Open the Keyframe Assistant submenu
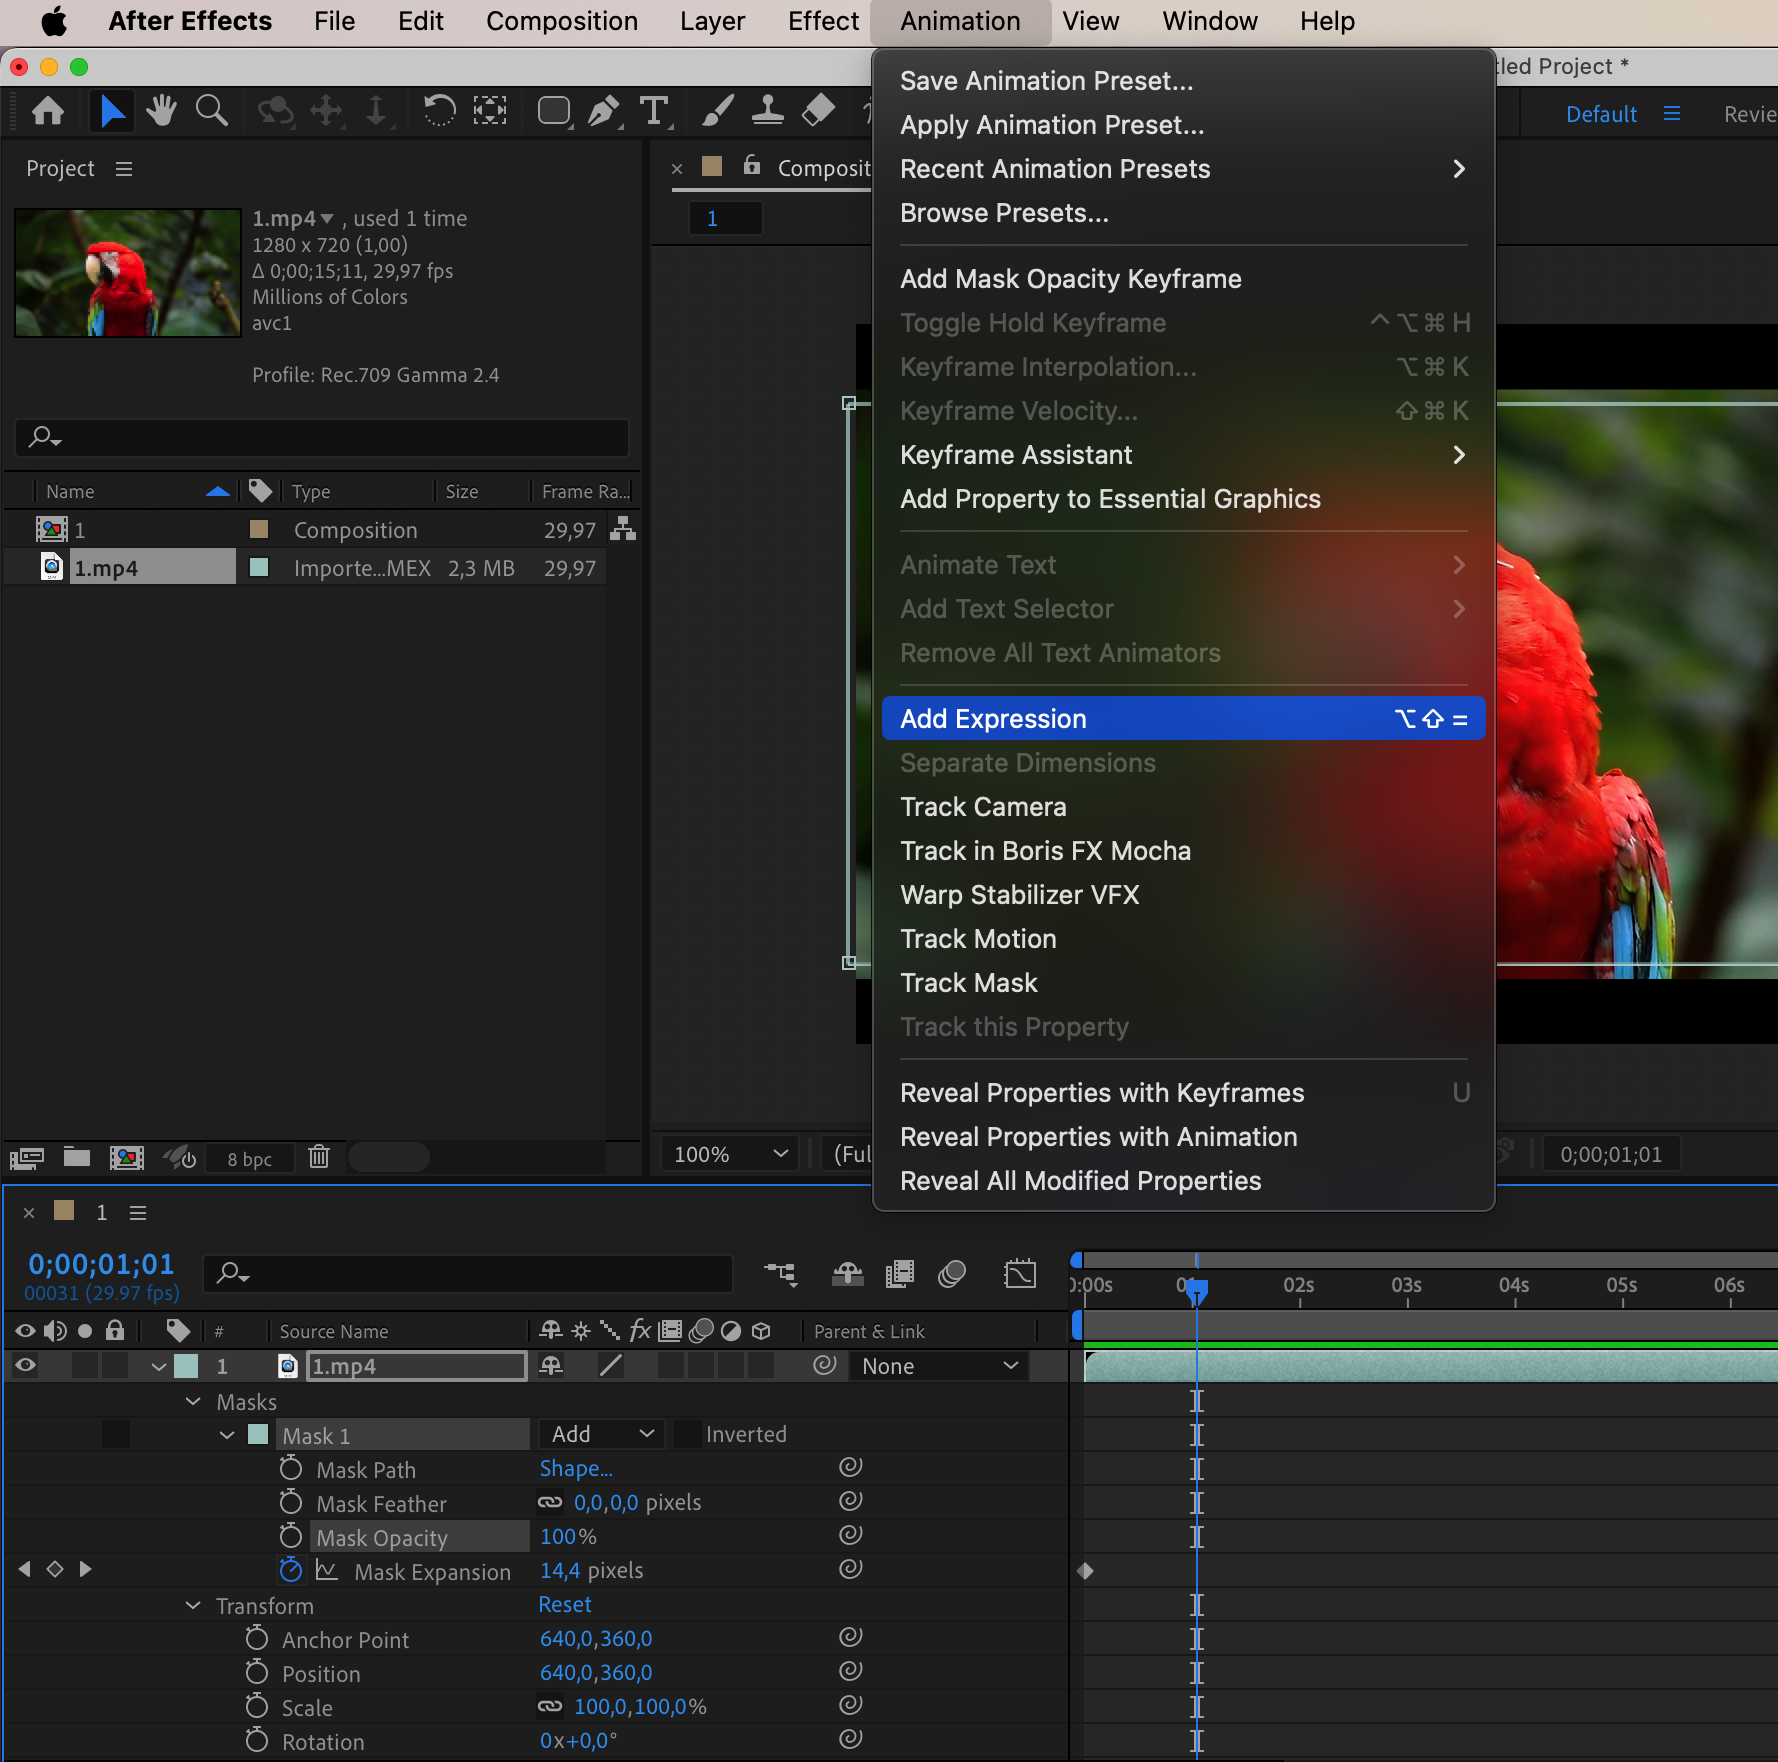Viewport: 1778px width, 1762px height. (x=1183, y=455)
